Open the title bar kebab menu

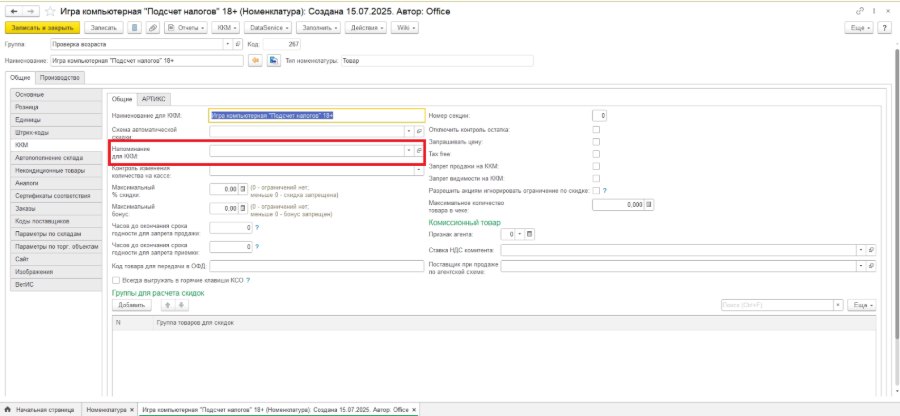pos(874,11)
